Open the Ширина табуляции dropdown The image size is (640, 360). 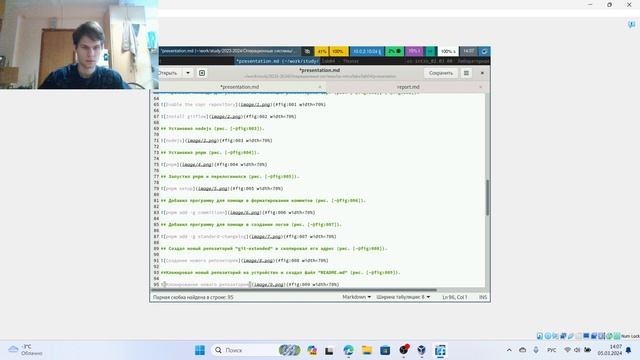click(403, 297)
